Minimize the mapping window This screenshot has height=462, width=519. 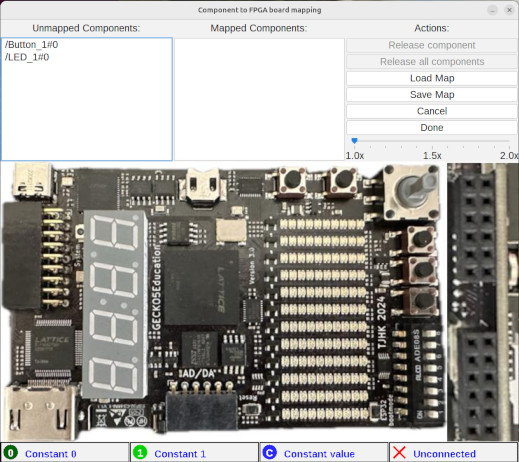coord(492,10)
